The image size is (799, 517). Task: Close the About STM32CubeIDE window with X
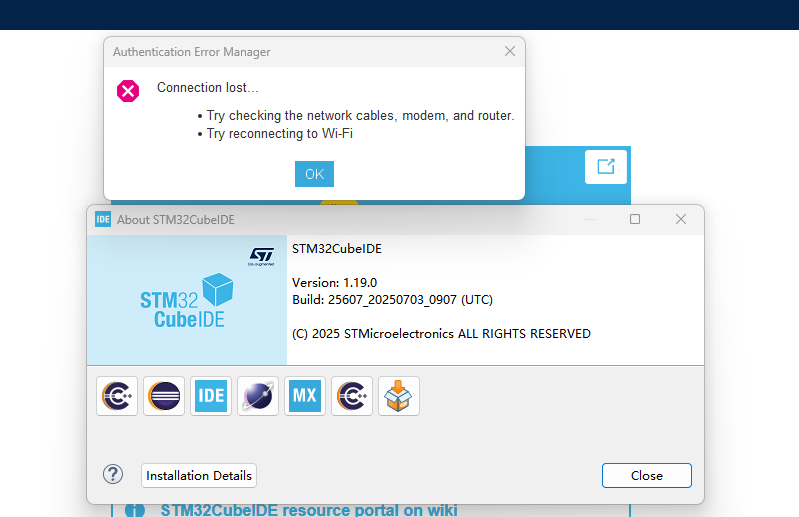tap(681, 219)
